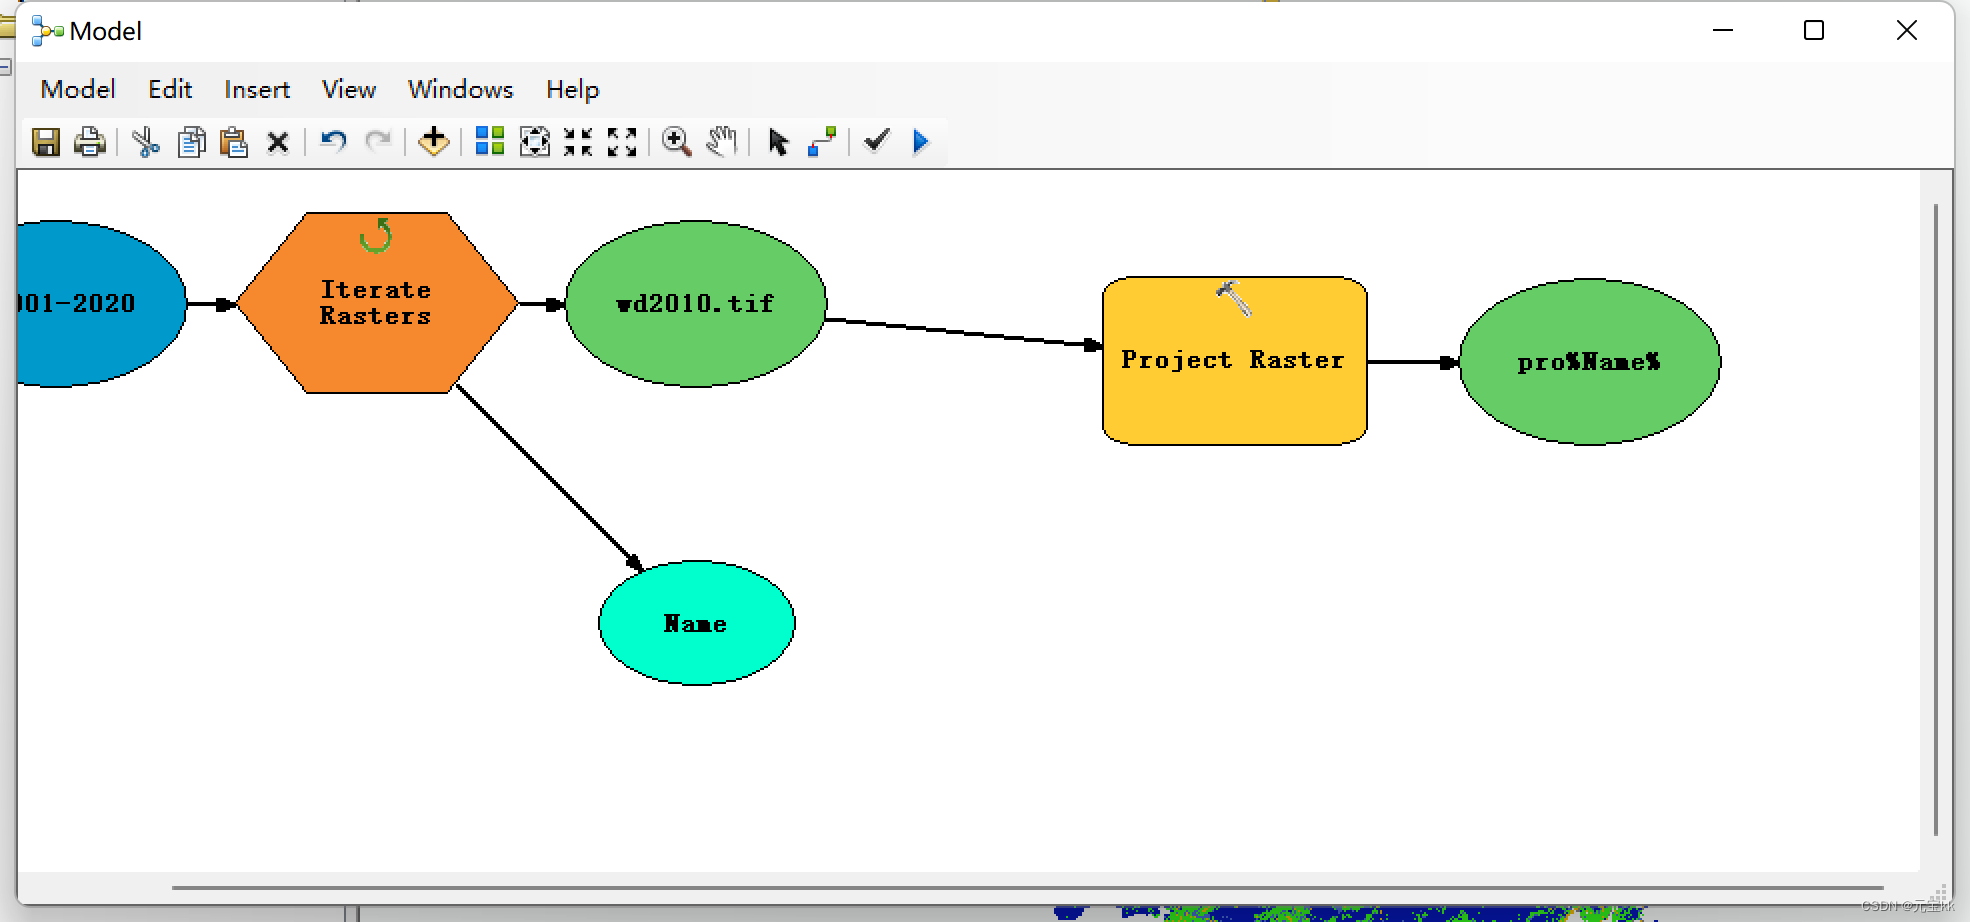Viewport: 1970px width, 922px height.
Task: Select the Iterate Rasters hexagon
Action: (x=377, y=303)
